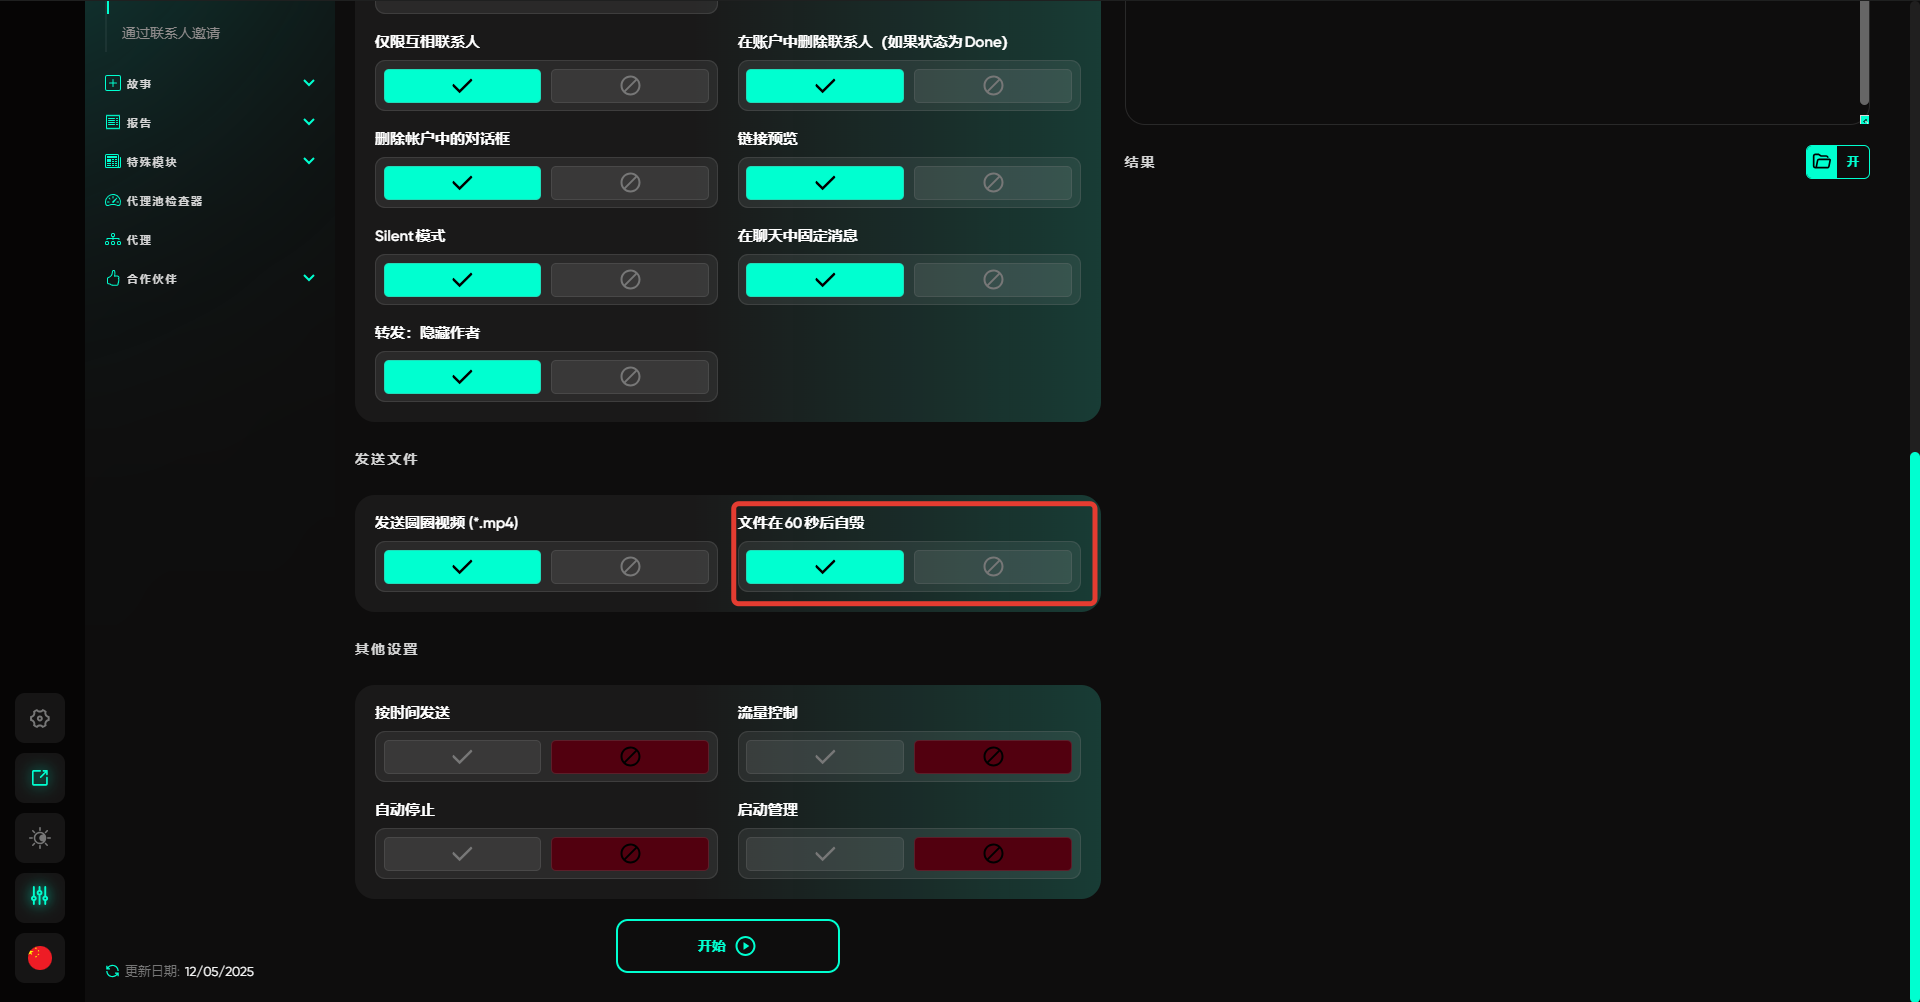Click the folder icon next to 结果

click(x=1822, y=162)
